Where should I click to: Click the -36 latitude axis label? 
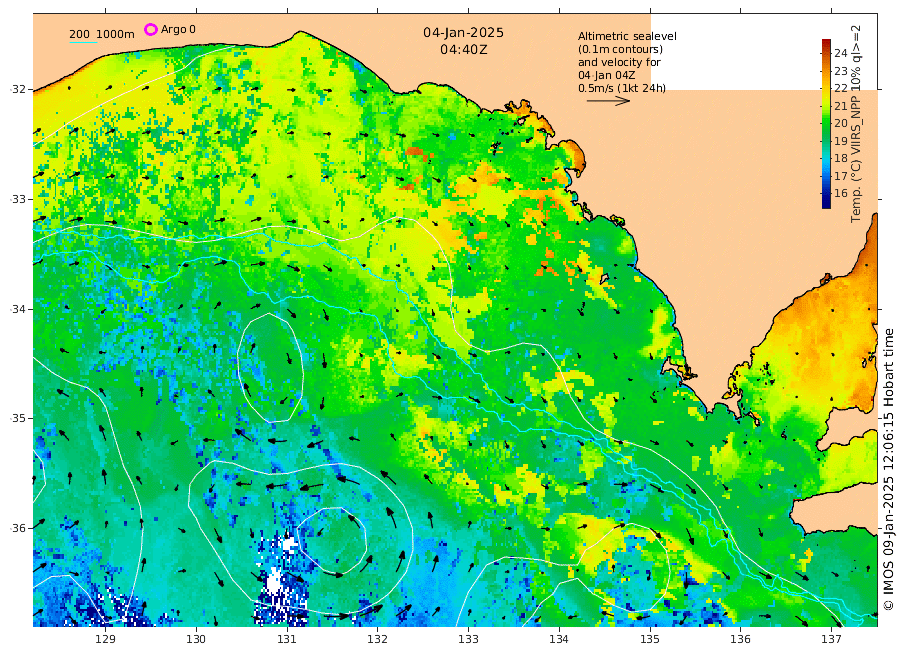18,528
